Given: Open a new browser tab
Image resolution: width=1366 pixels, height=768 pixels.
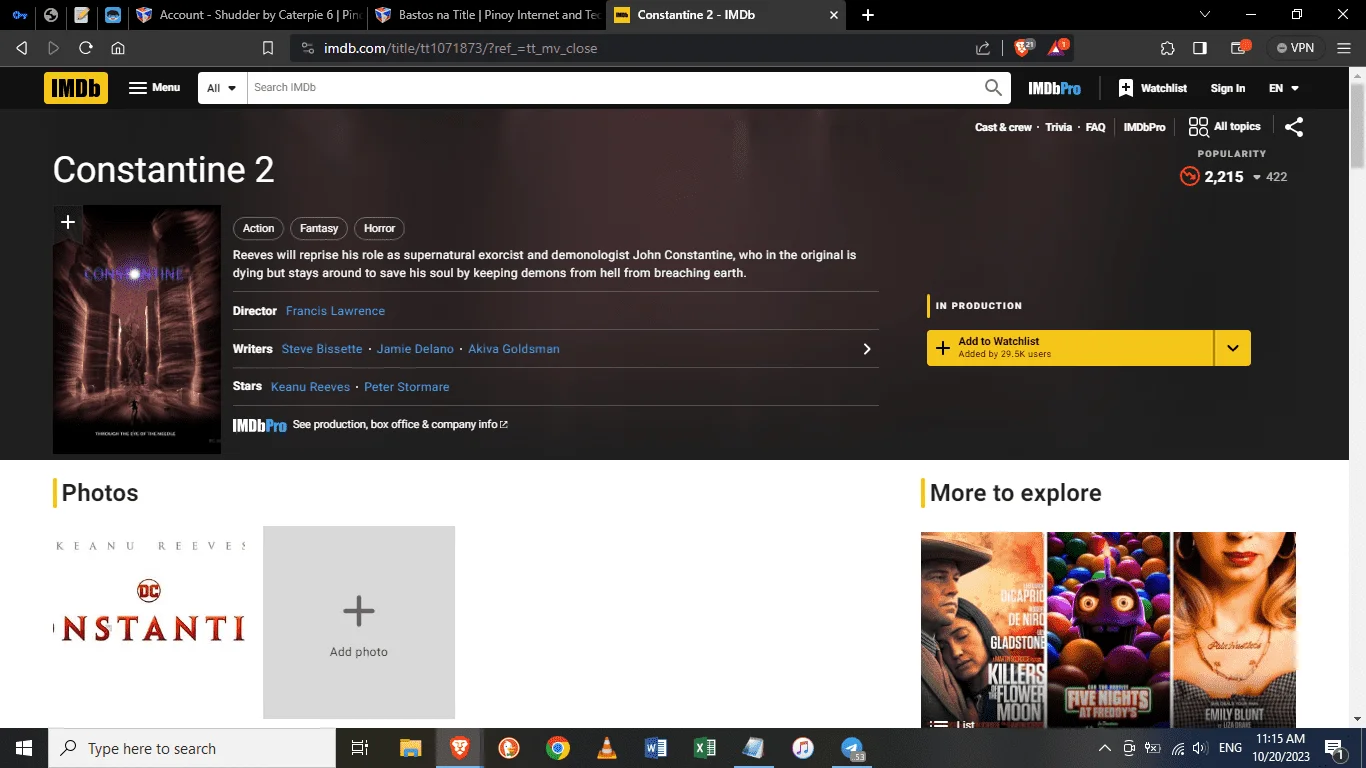Looking at the screenshot, I should (x=867, y=15).
